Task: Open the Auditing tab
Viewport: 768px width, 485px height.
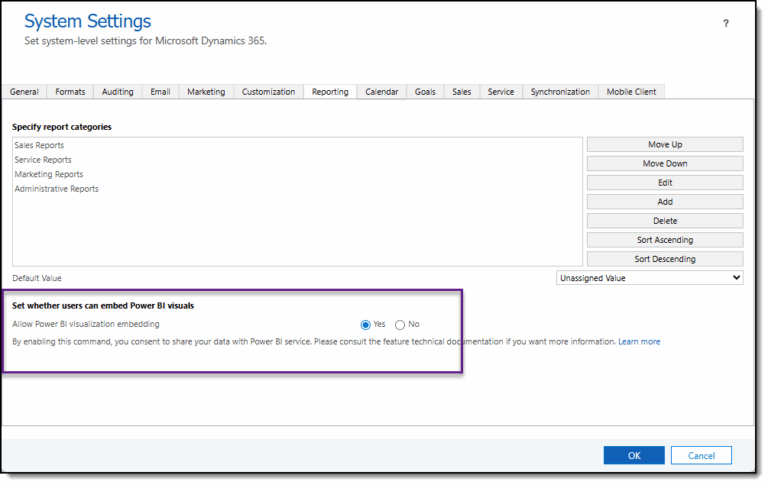Action: click(x=118, y=92)
